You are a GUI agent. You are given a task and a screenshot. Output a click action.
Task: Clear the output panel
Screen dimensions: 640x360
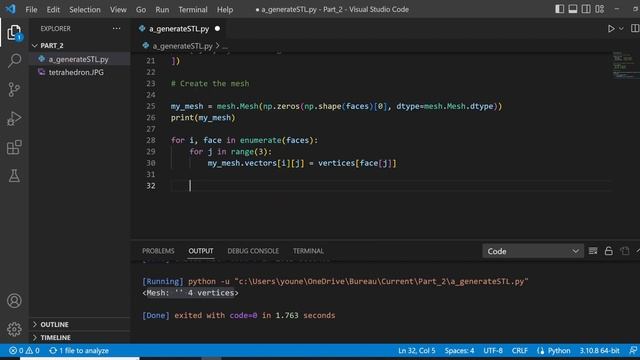593,251
